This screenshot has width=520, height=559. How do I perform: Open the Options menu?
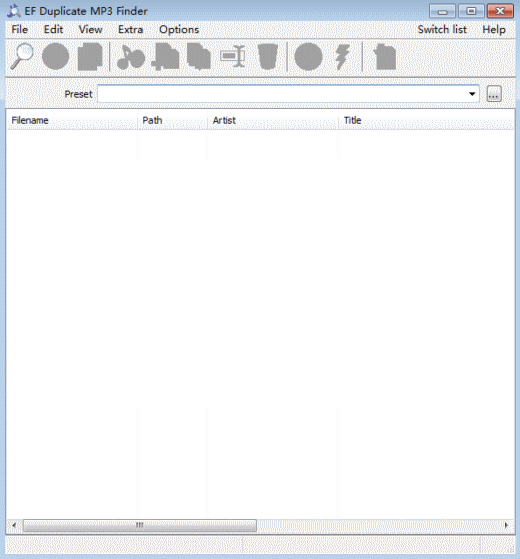pyautogui.click(x=179, y=29)
